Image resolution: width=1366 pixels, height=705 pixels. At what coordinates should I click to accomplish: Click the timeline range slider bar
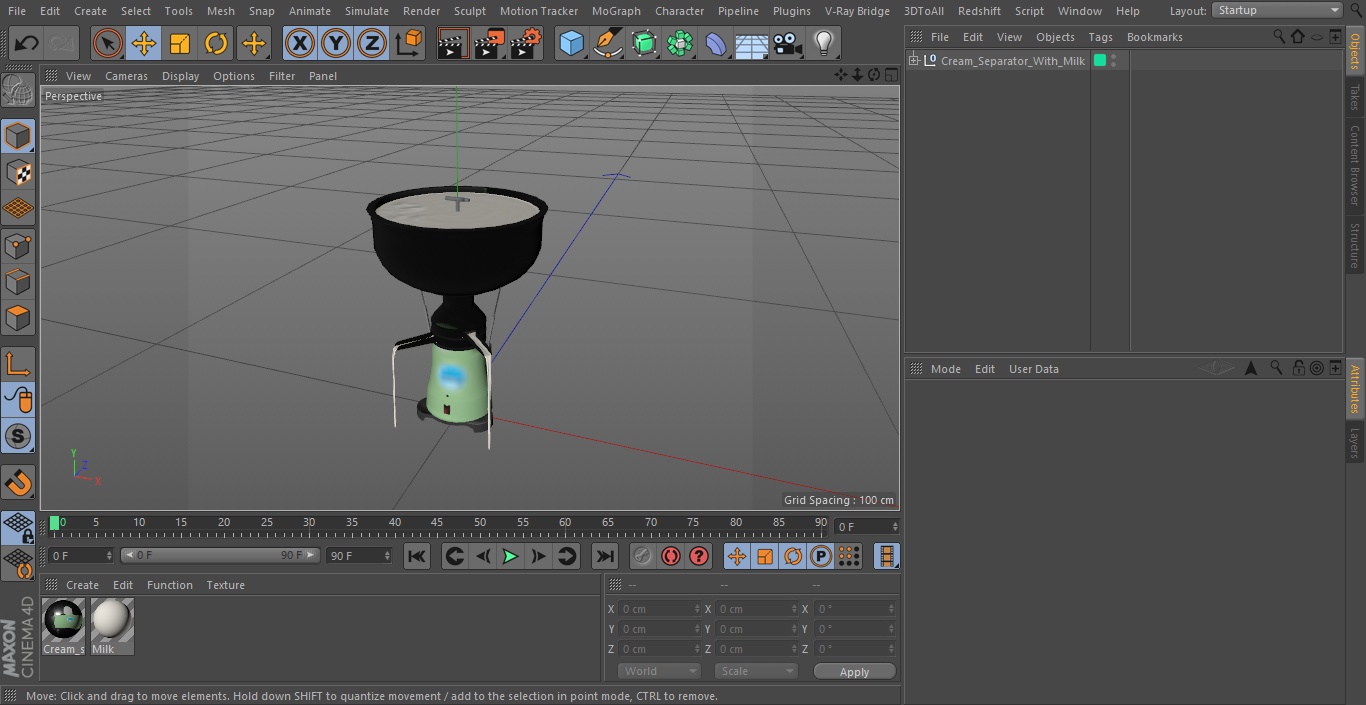pyautogui.click(x=220, y=555)
